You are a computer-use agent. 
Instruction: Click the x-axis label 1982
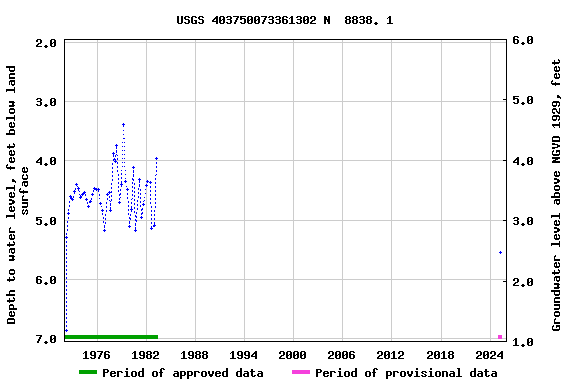145,355
